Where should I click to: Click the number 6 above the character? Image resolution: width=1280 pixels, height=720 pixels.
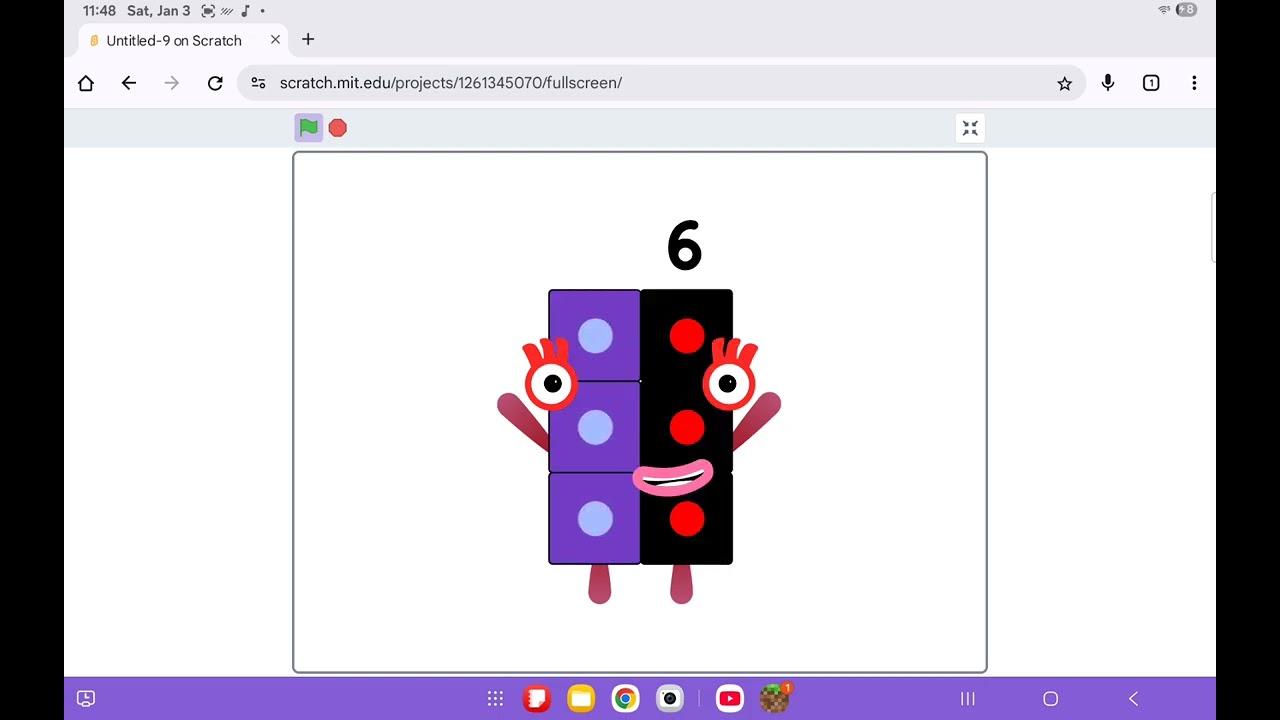(x=685, y=245)
